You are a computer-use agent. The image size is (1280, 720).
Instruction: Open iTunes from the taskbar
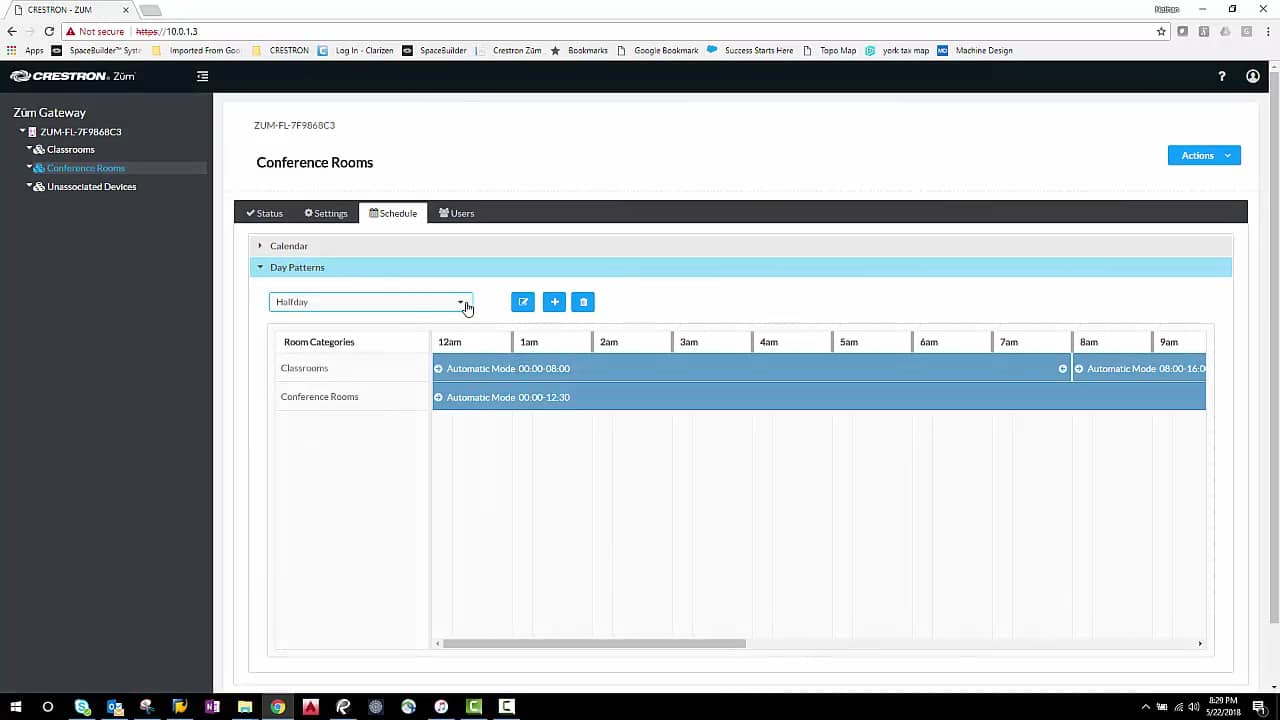pyautogui.click(x=441, y=706)
